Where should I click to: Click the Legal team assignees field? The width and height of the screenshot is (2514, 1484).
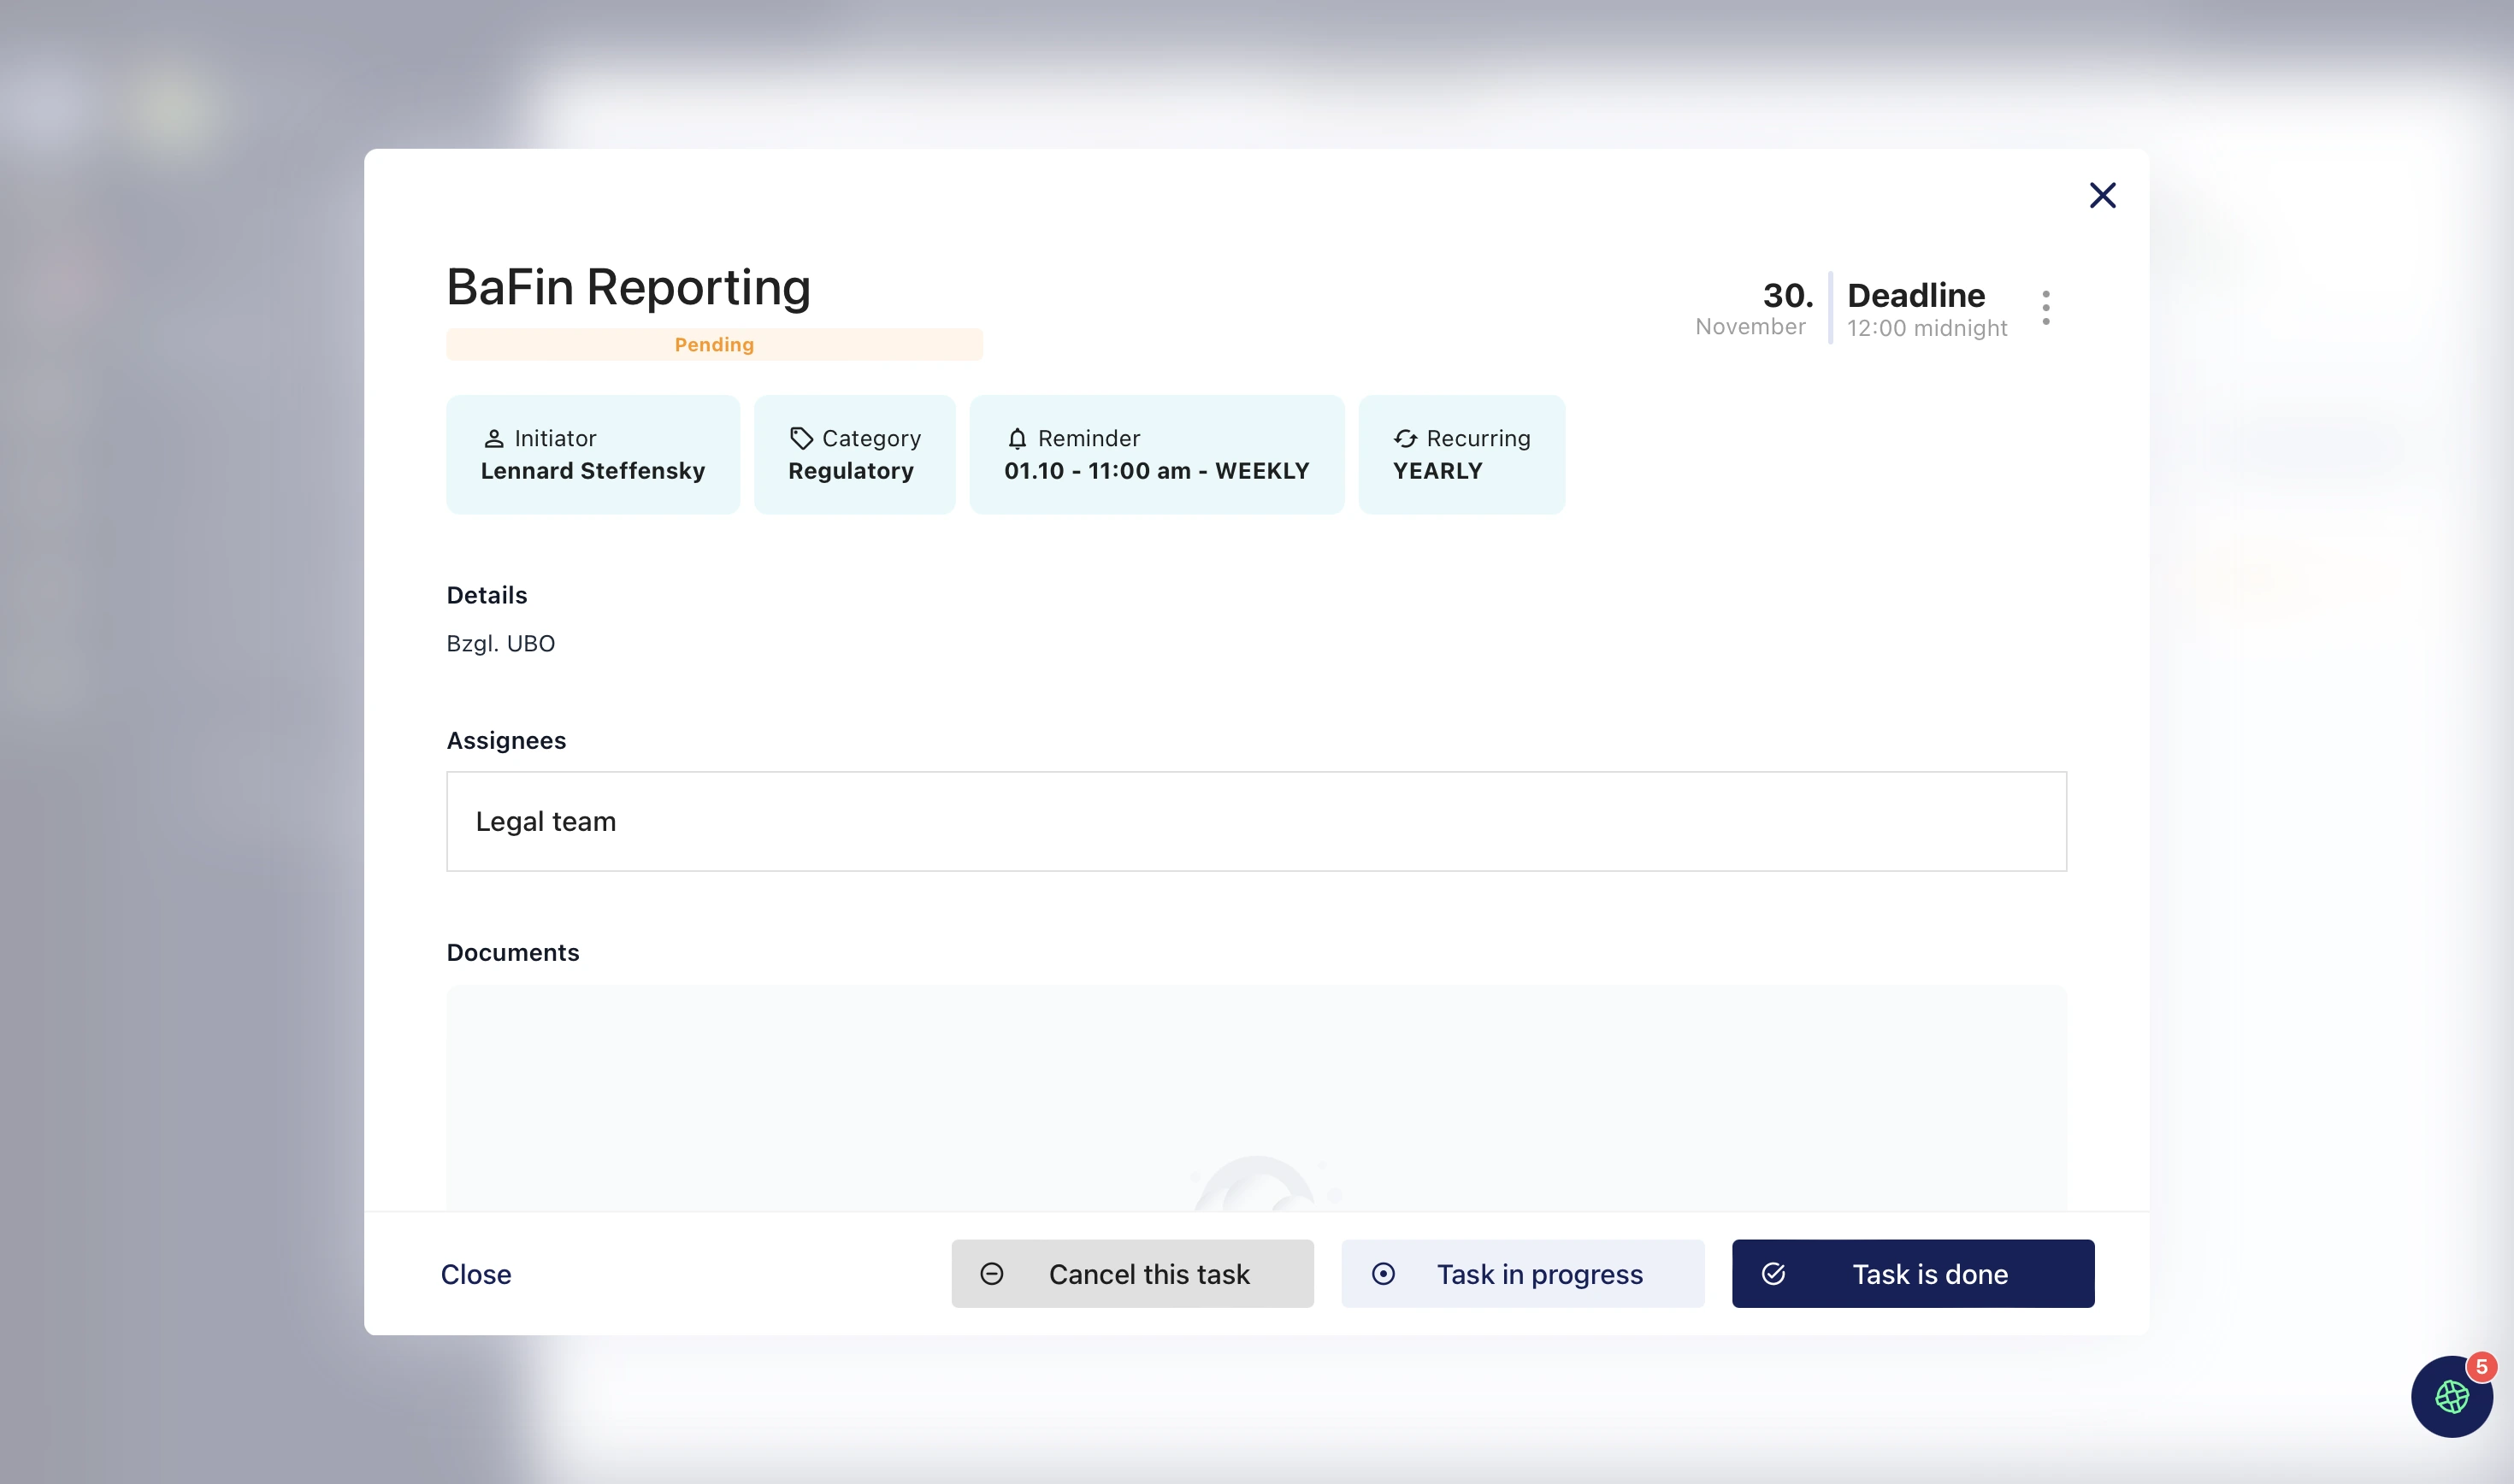coord(1256,821)
